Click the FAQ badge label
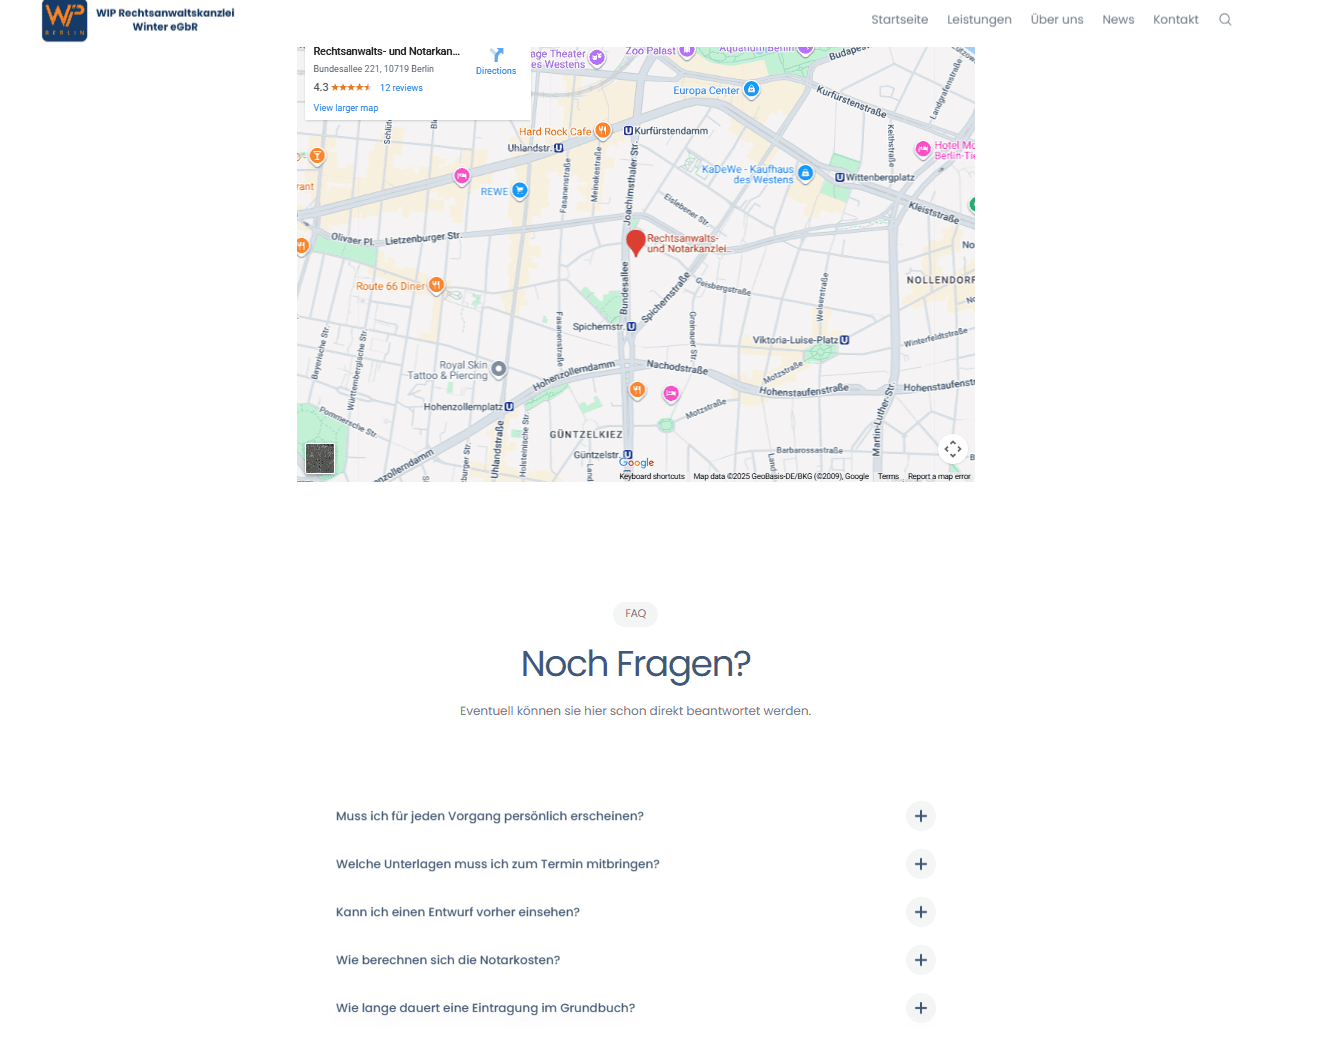Viewport: 1331px width, 1063px height. (635, 614)
